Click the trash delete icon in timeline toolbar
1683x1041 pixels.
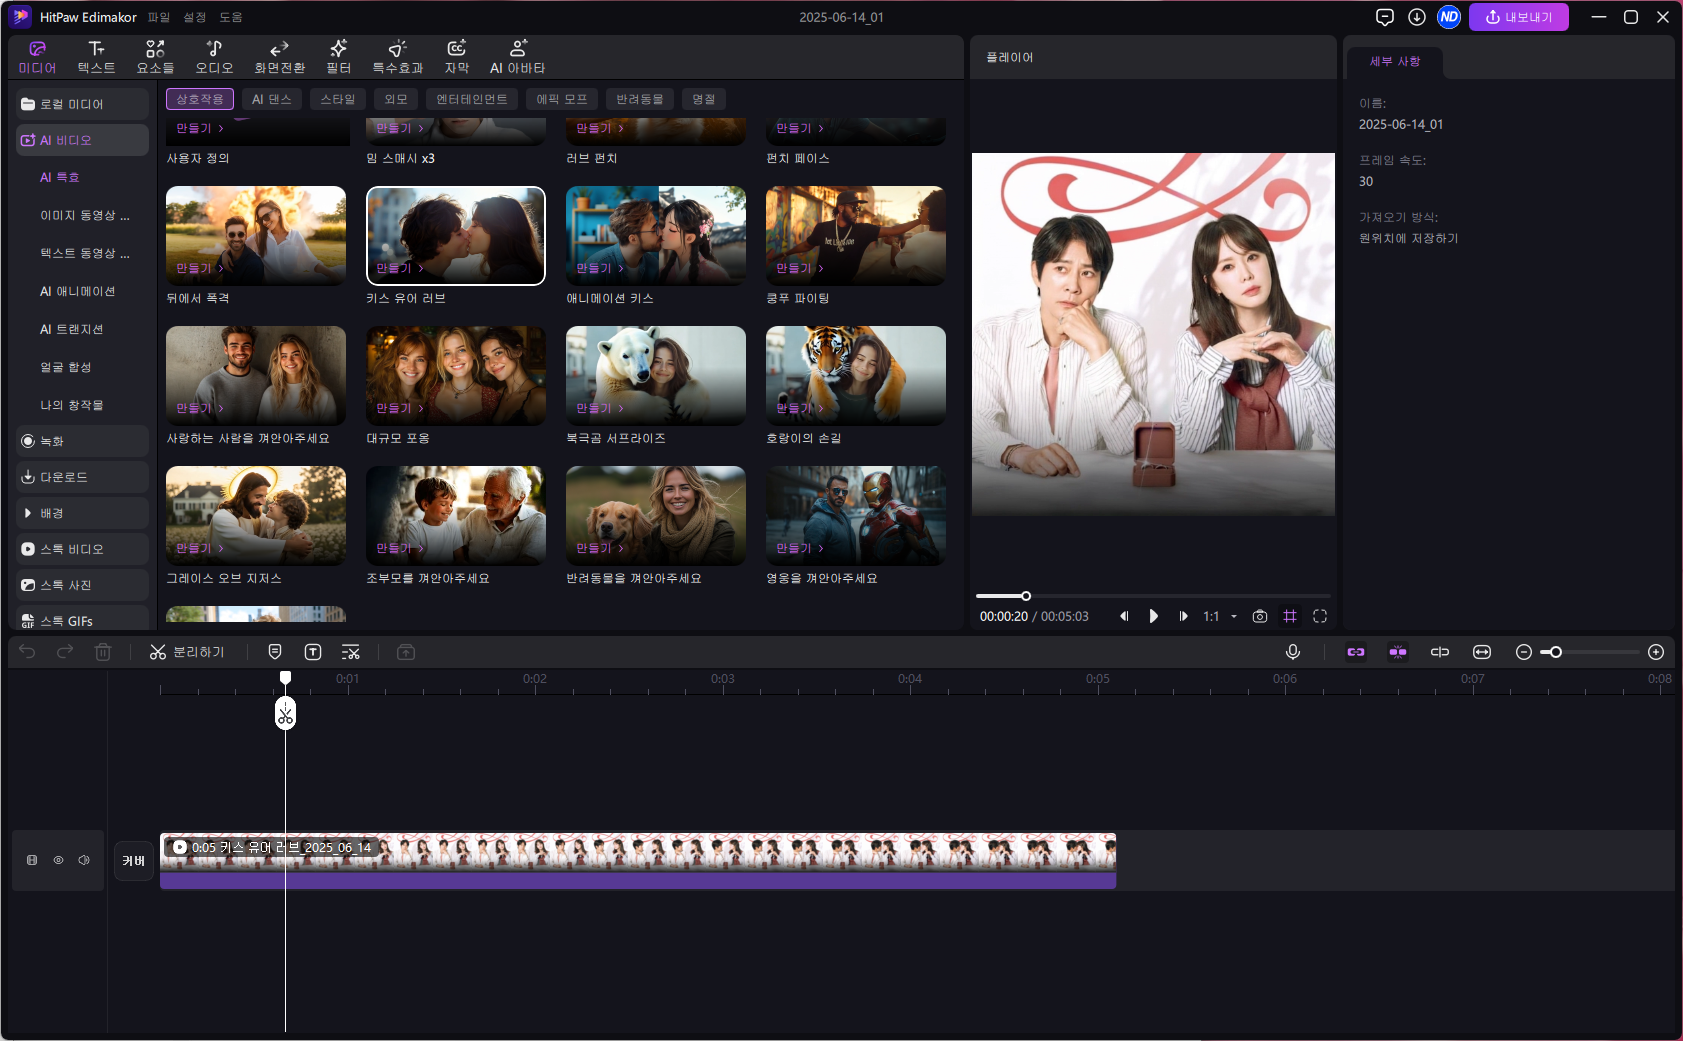coord(103,652)
